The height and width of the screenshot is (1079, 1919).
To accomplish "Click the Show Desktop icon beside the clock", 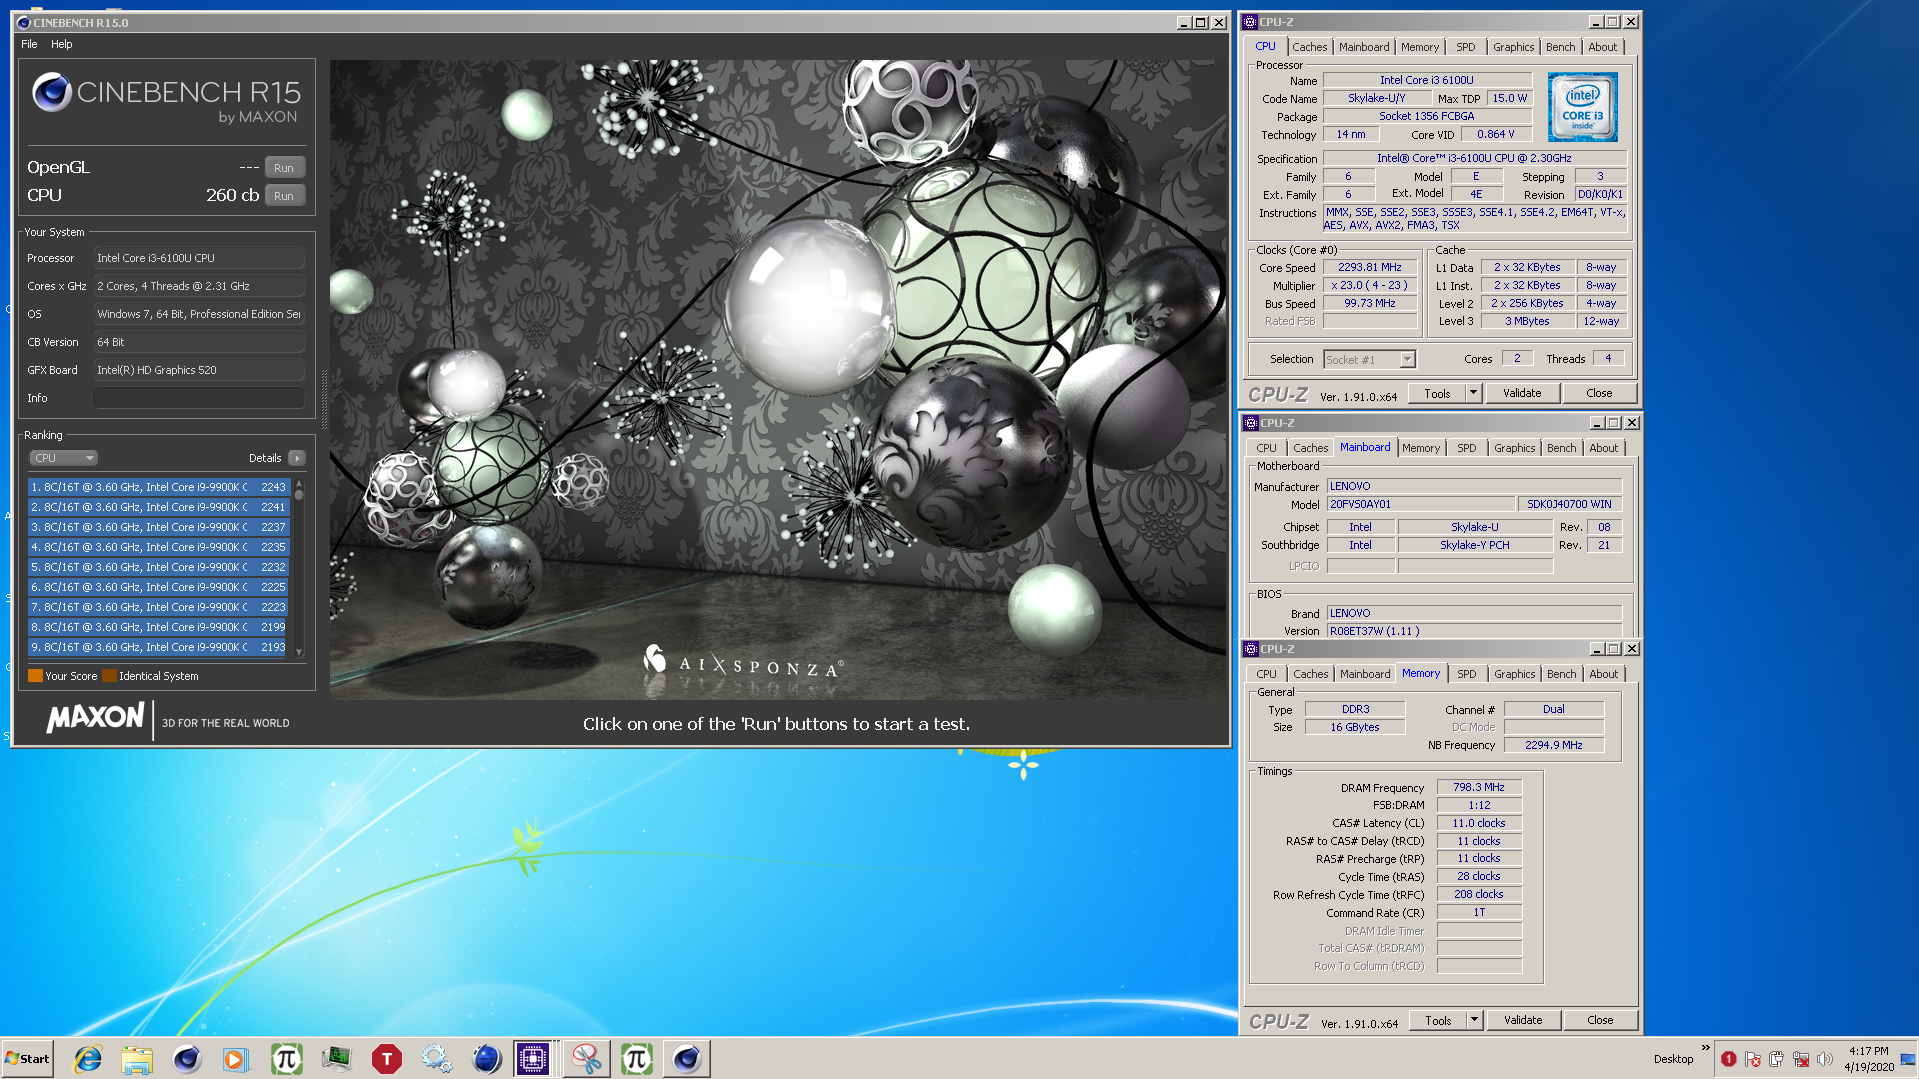I will (x=1907, y=1059).
